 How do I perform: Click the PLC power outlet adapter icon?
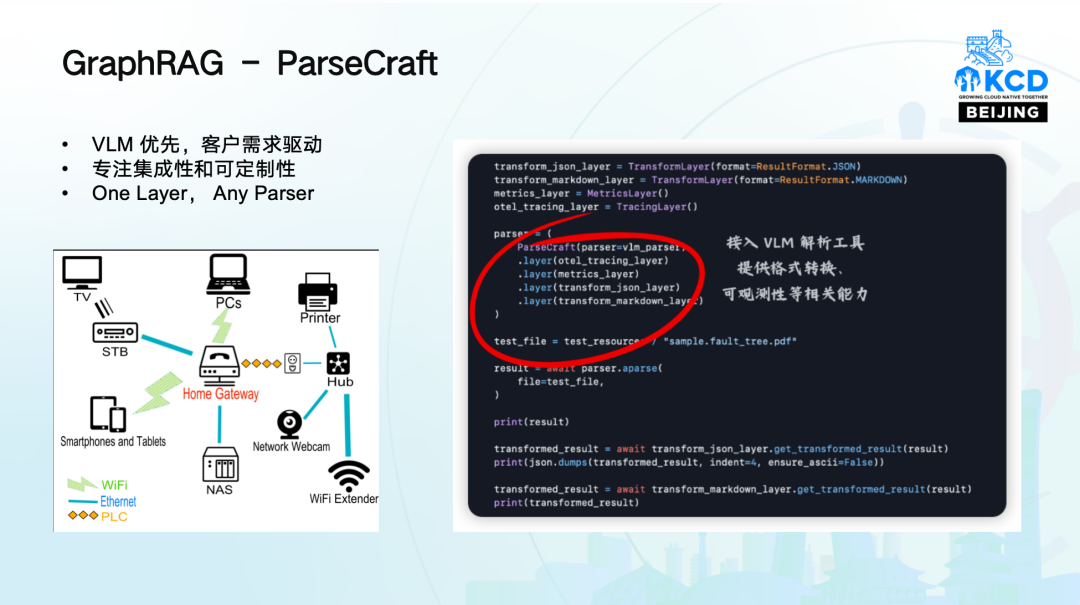[292, 363]
